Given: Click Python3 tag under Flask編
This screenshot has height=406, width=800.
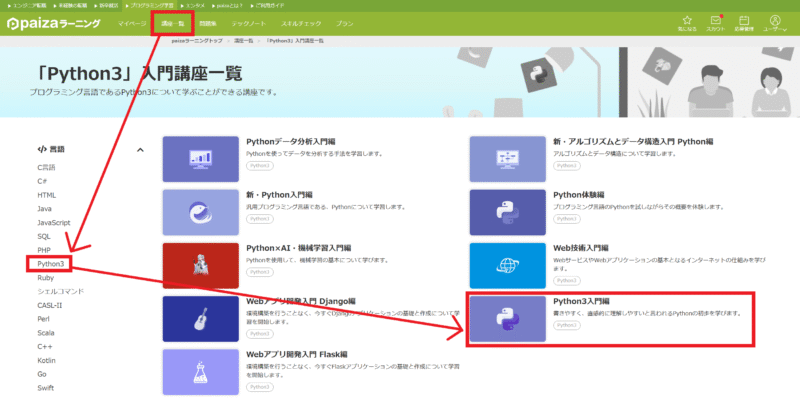Looking at the screenshot, I should point(260,387).
